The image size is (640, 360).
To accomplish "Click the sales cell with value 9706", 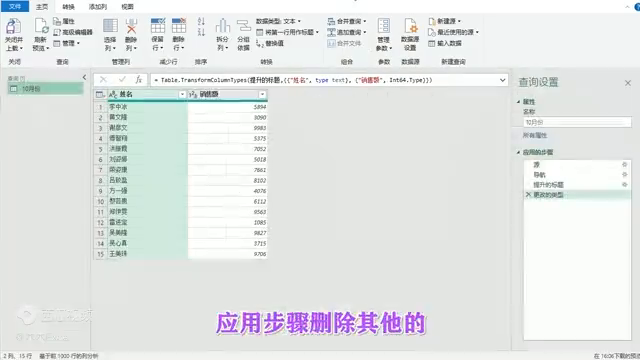I will point(227,254).
